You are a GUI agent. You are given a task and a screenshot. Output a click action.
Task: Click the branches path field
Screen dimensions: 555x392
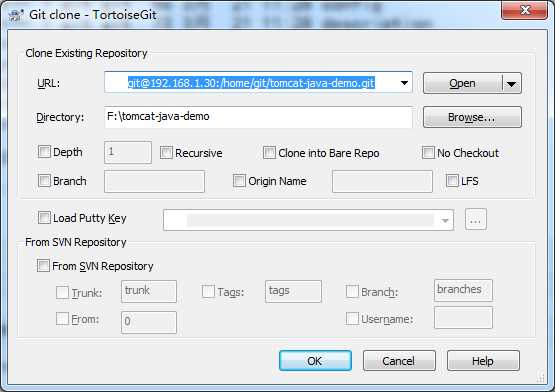click(463, 290)
